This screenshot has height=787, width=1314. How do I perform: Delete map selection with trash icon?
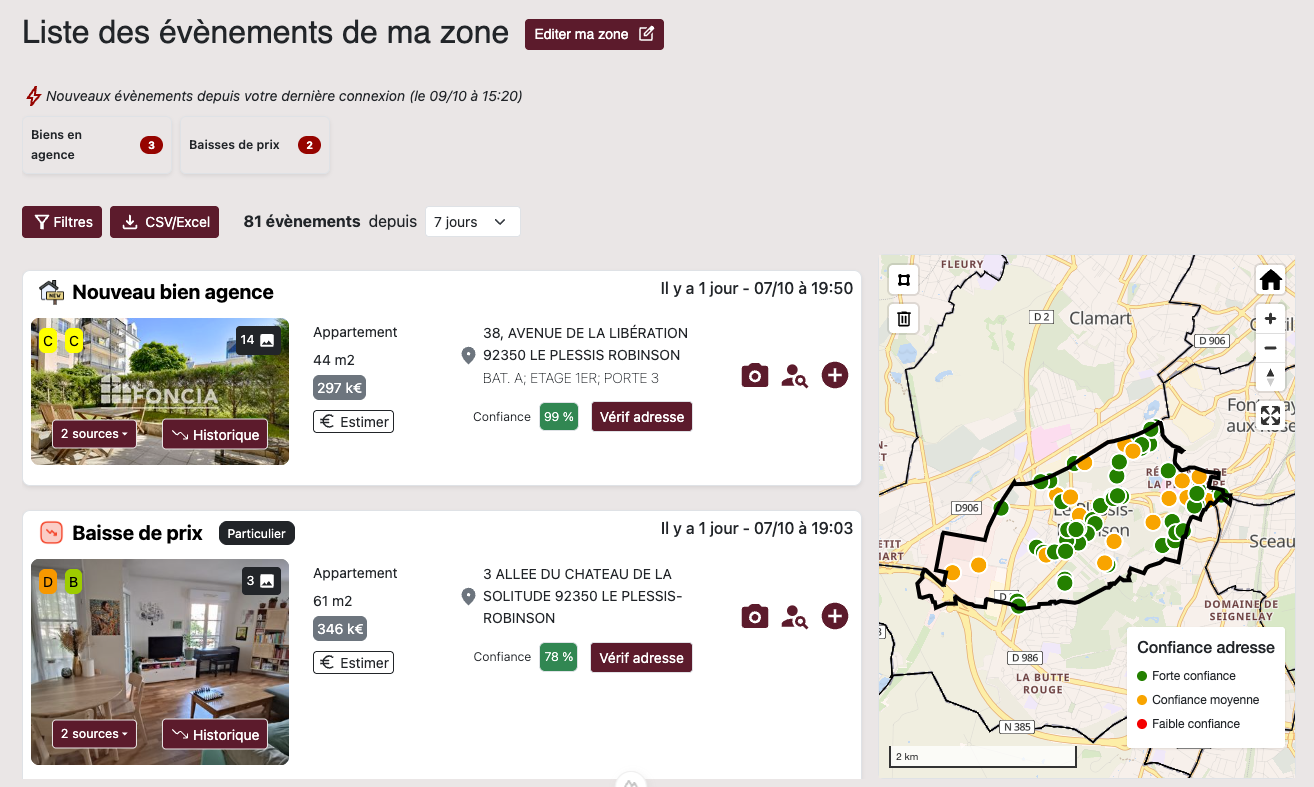(x=904, y=319)
